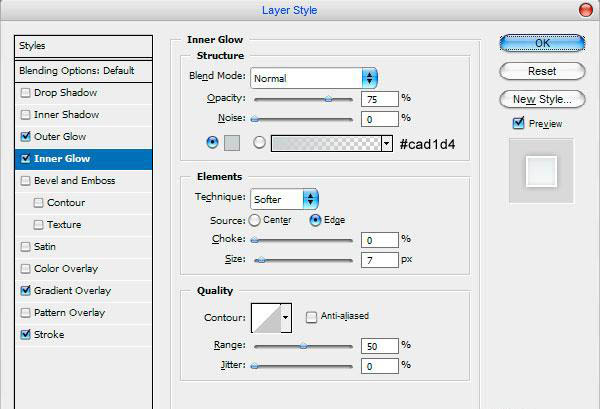Close the Layer Style dialog
The width and height of the screenshot is (600, 409).
pos(585,10)
